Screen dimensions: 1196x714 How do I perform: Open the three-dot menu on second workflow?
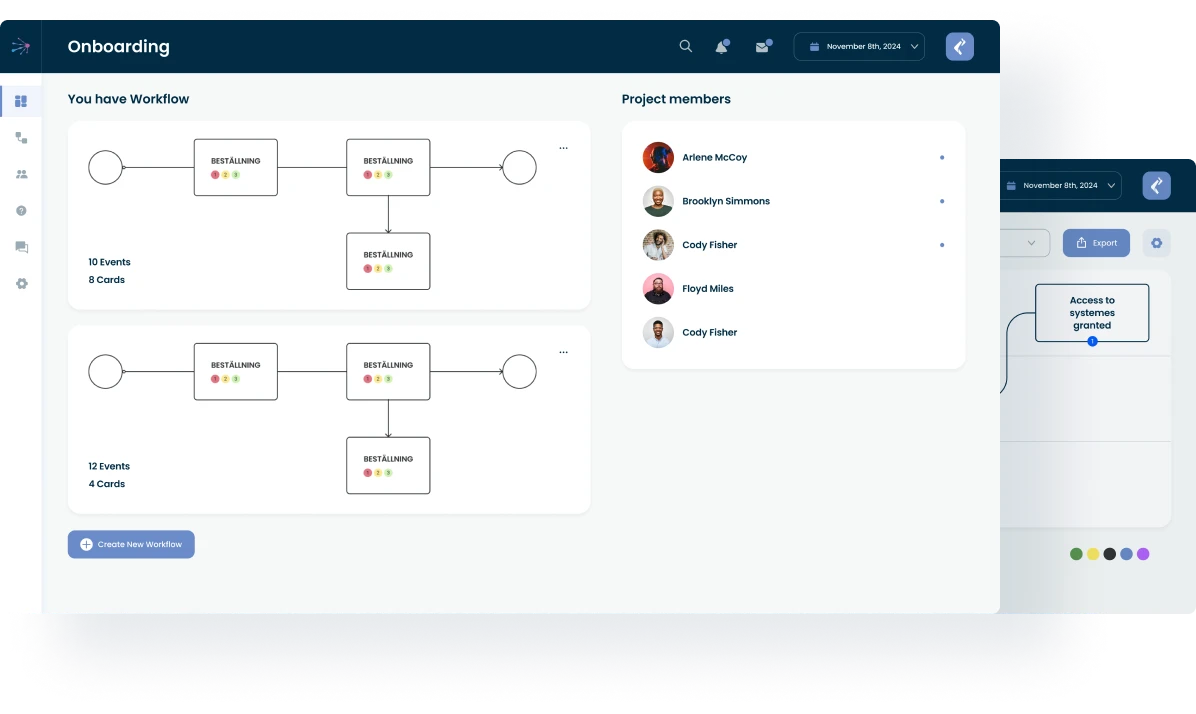[563, 352]
